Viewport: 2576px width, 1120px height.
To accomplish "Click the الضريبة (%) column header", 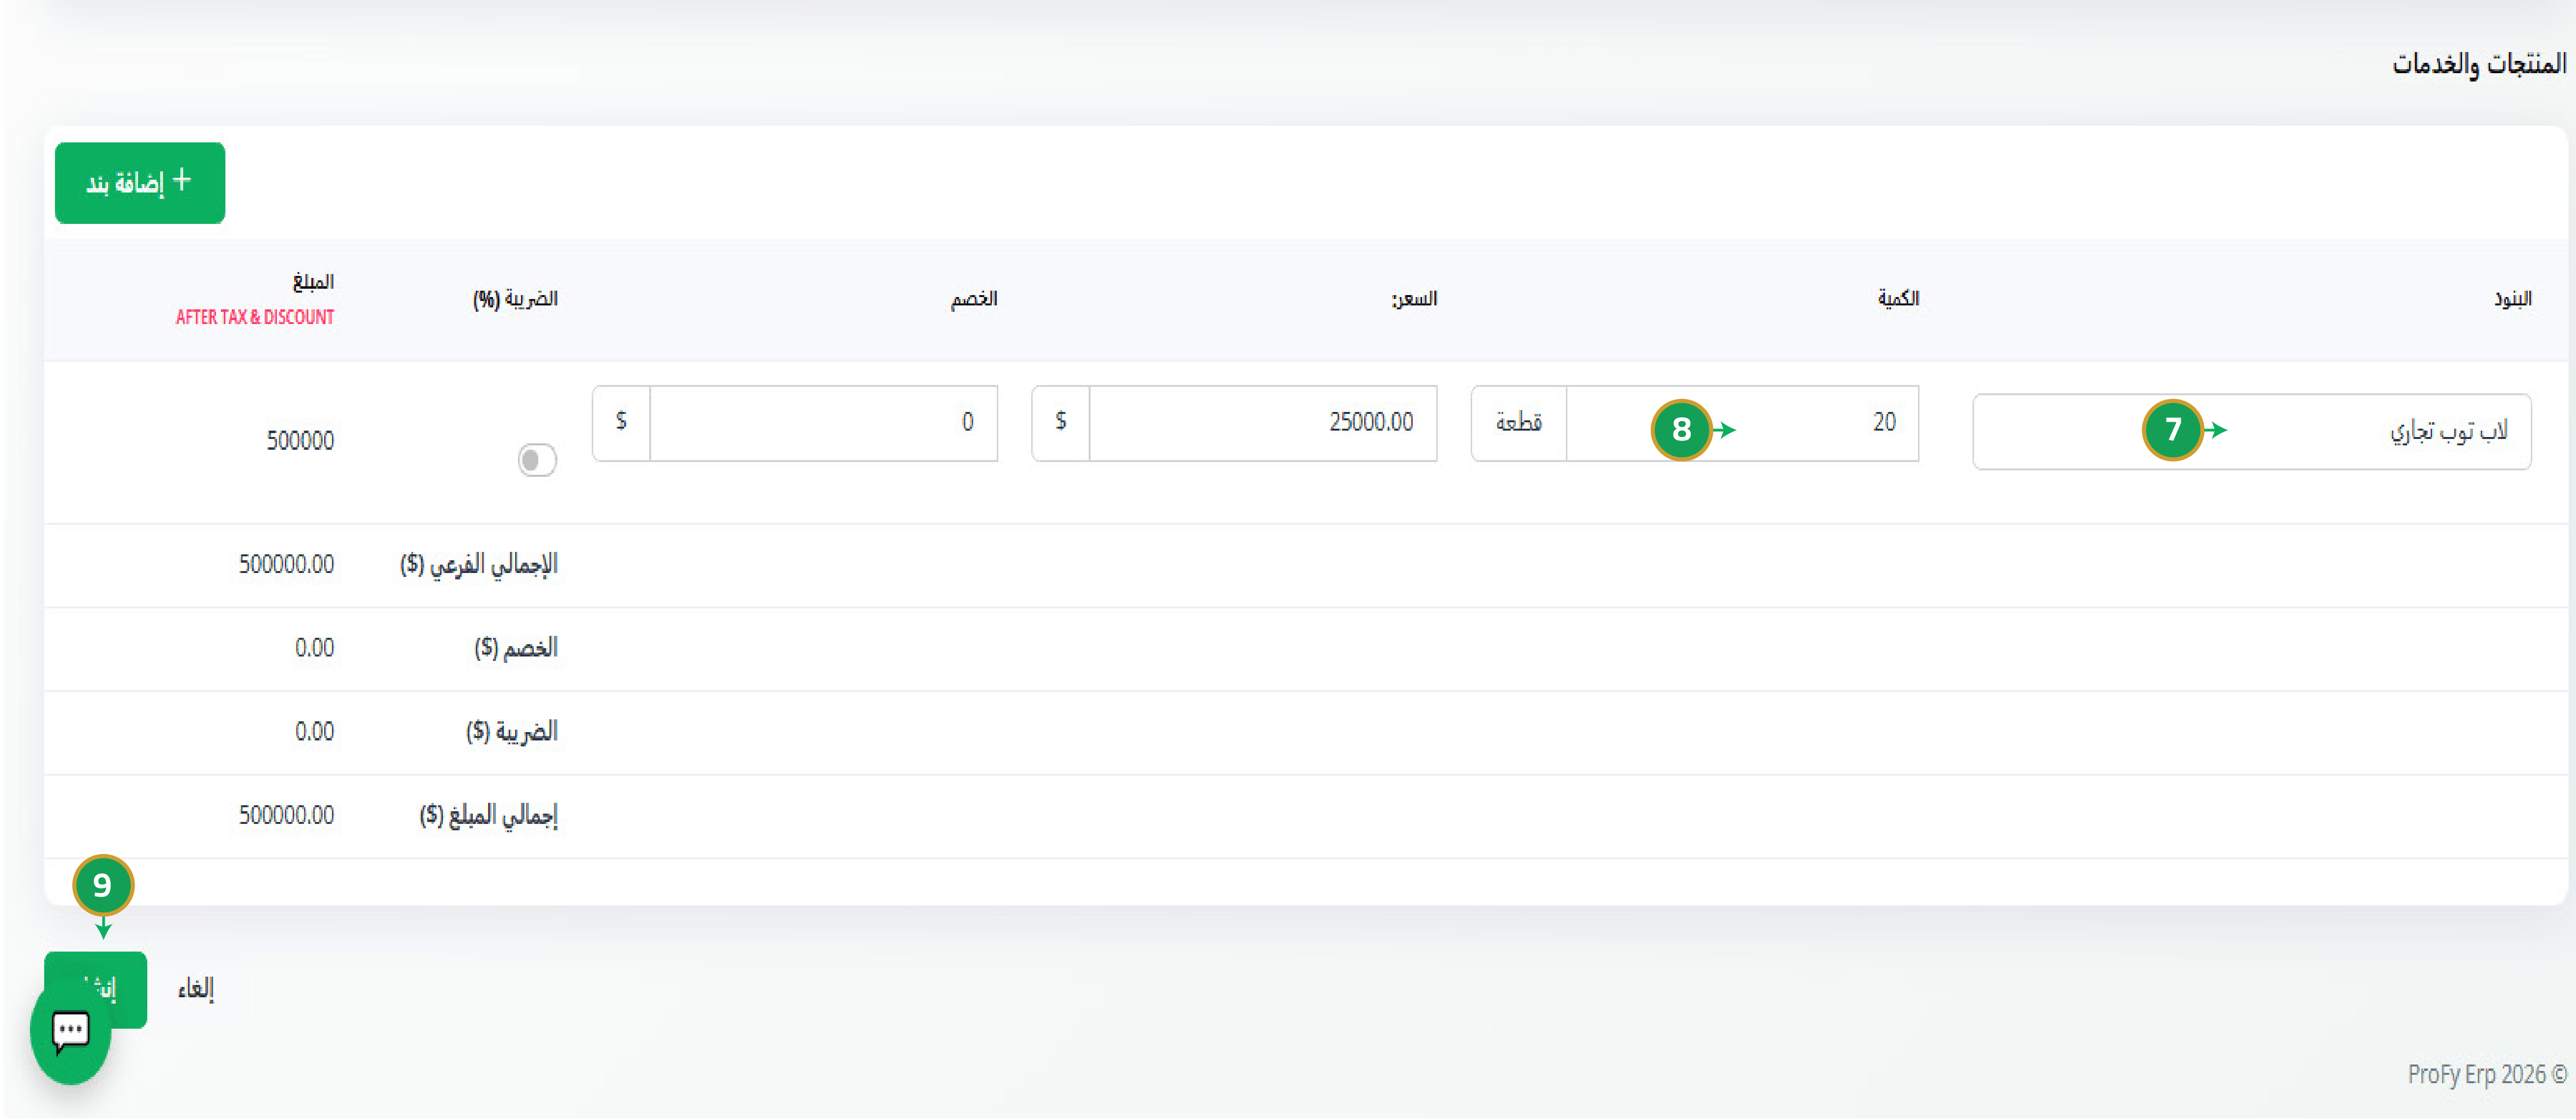I will click(515, 299).
